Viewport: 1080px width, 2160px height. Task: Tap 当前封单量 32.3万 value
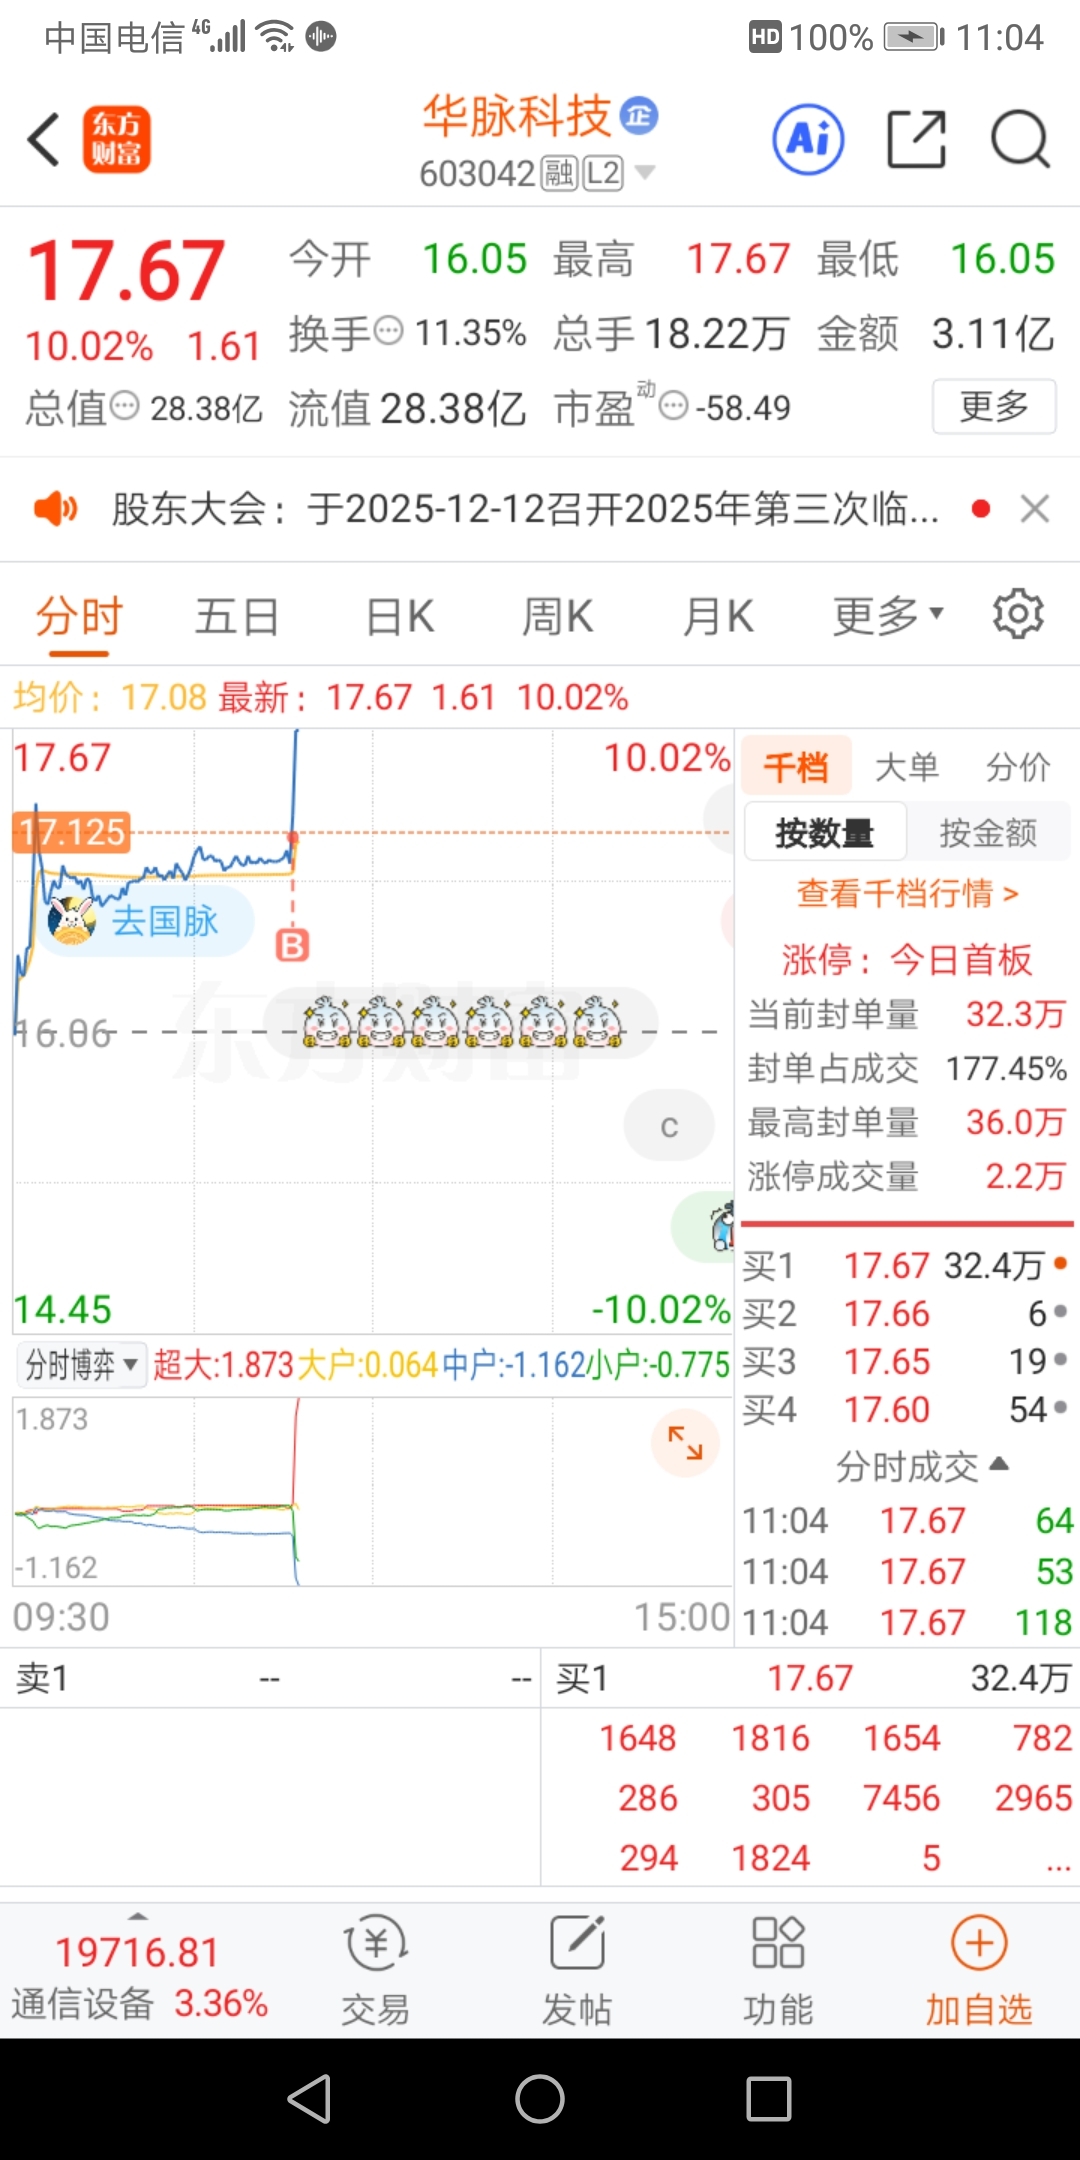tap(1015, 1014)
